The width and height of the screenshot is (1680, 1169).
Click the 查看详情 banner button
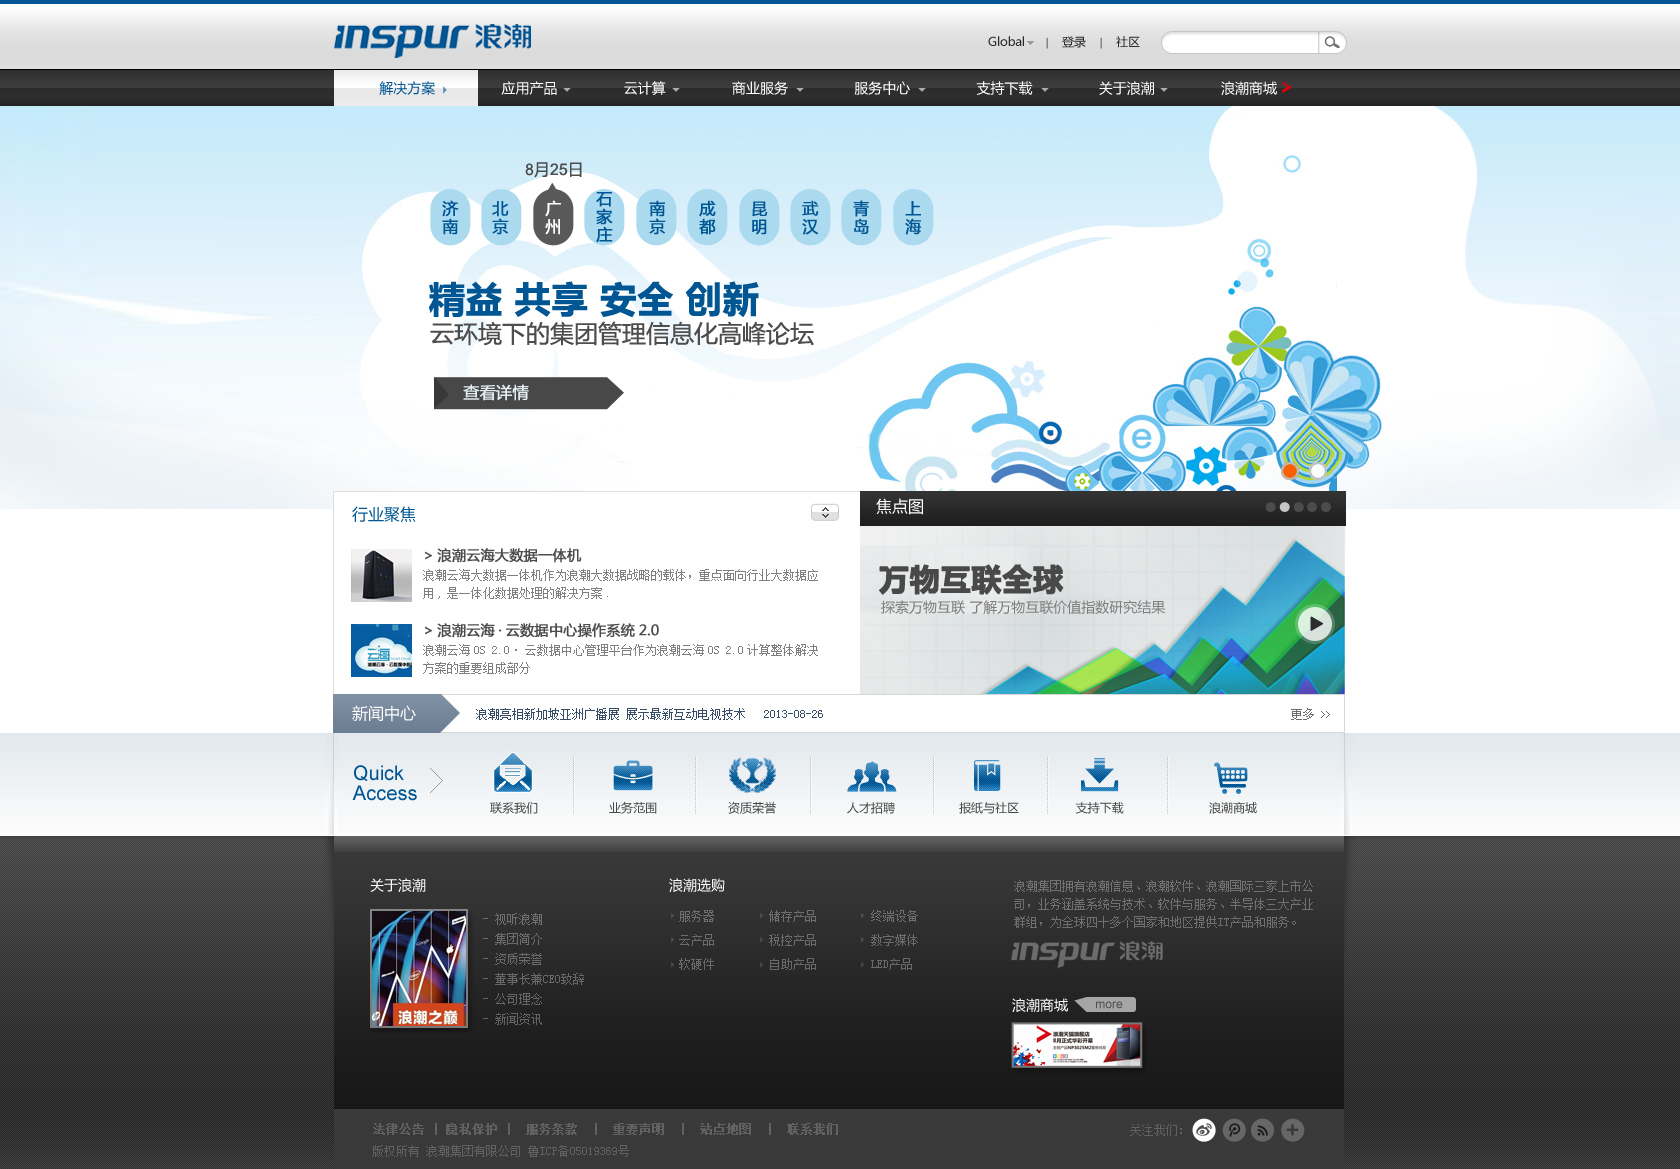click(x=527, y=393)
